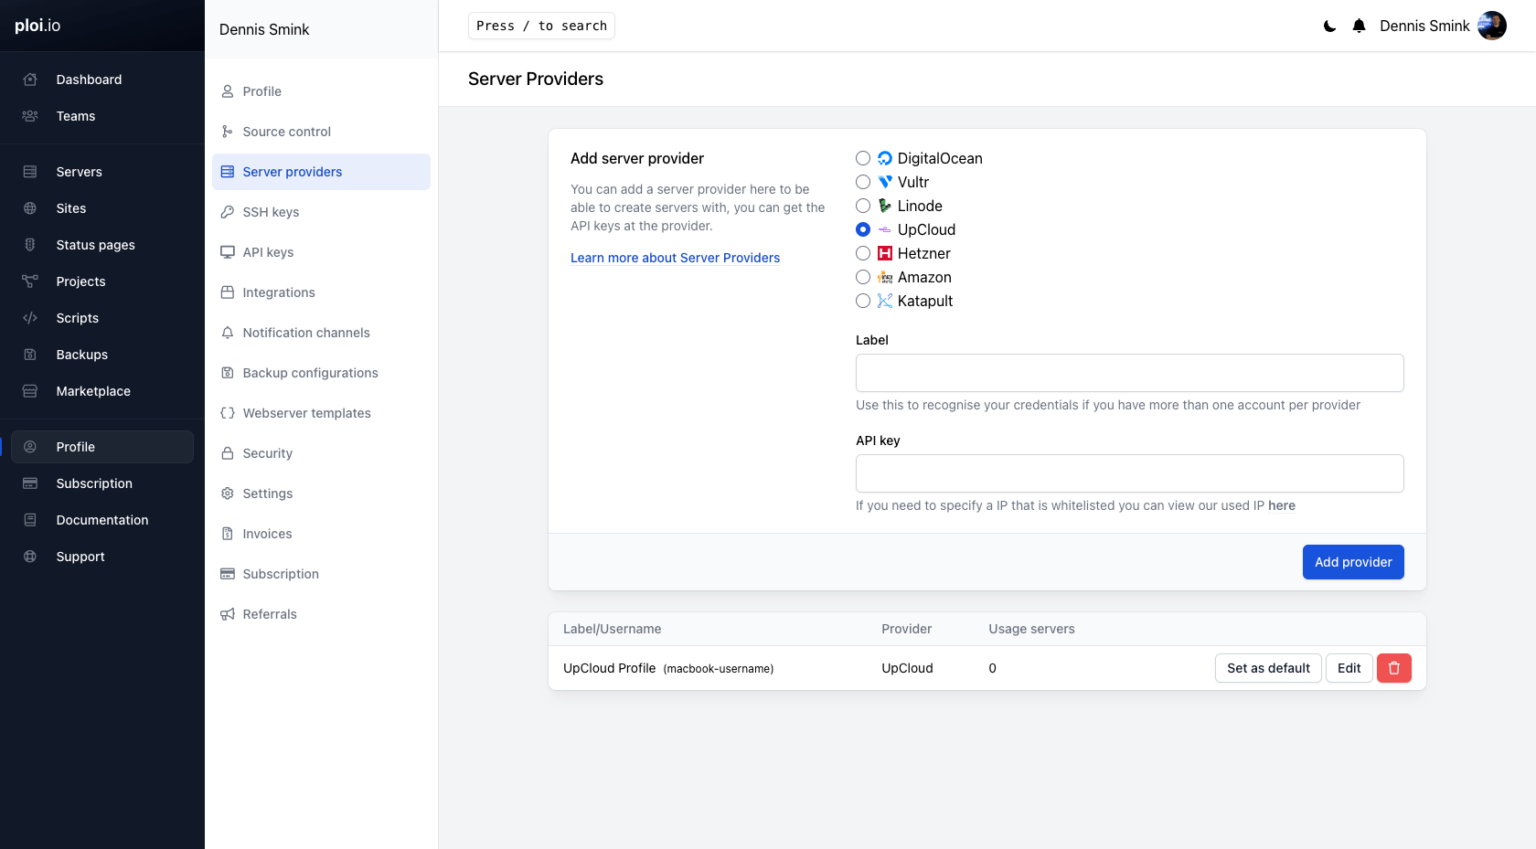Click the API keys monitor icon
This screenshot has width=1536, height=849.
point(227,252)
